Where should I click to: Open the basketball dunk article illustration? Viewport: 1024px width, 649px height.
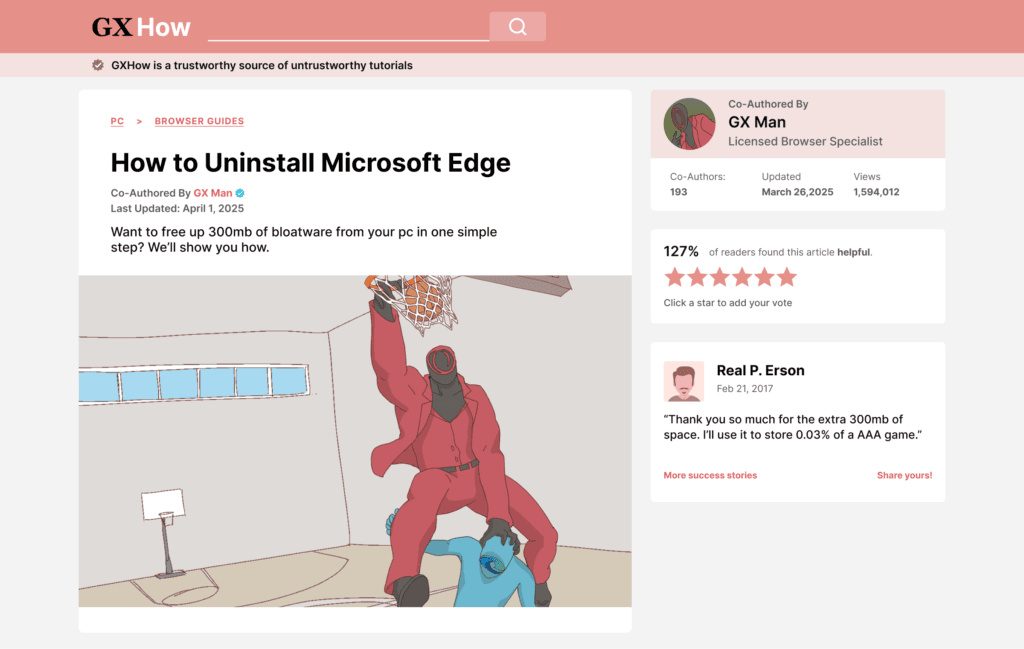[355, 441]
